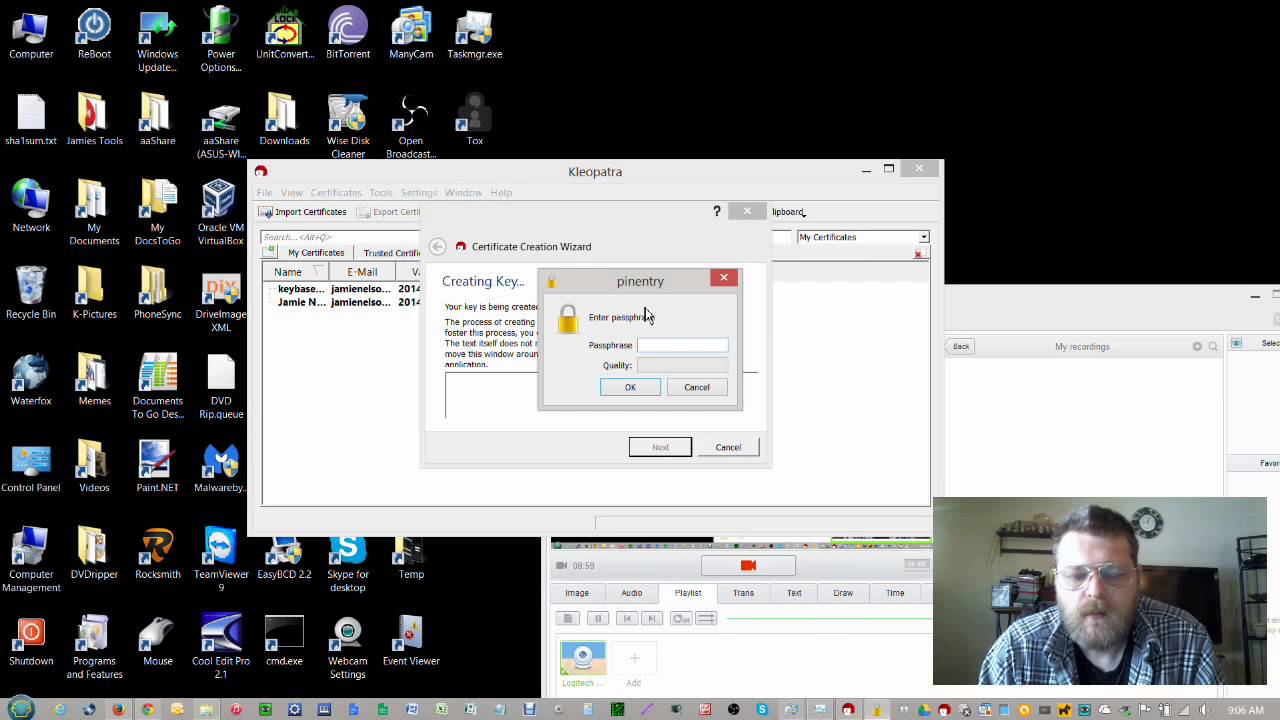Screen dimensions: 1280x720
Task: Open the My Certificates dropdown filter
Action: pyautogui.click(x=863, y=237)
